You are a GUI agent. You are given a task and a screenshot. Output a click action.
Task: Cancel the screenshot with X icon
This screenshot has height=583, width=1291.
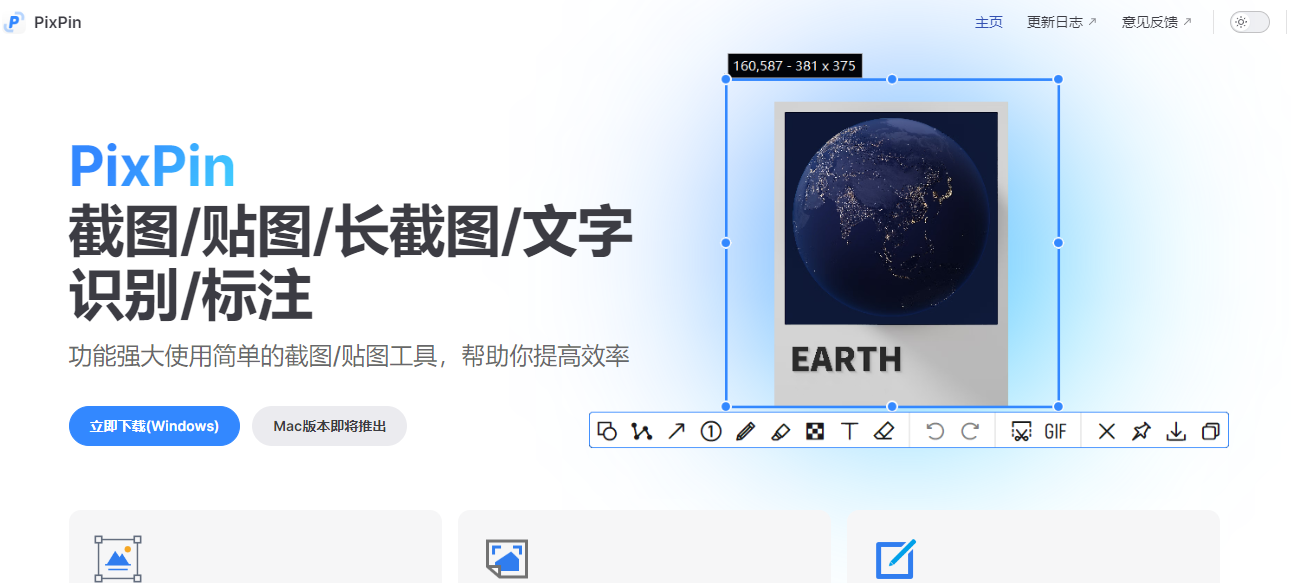click(1107, 431)
